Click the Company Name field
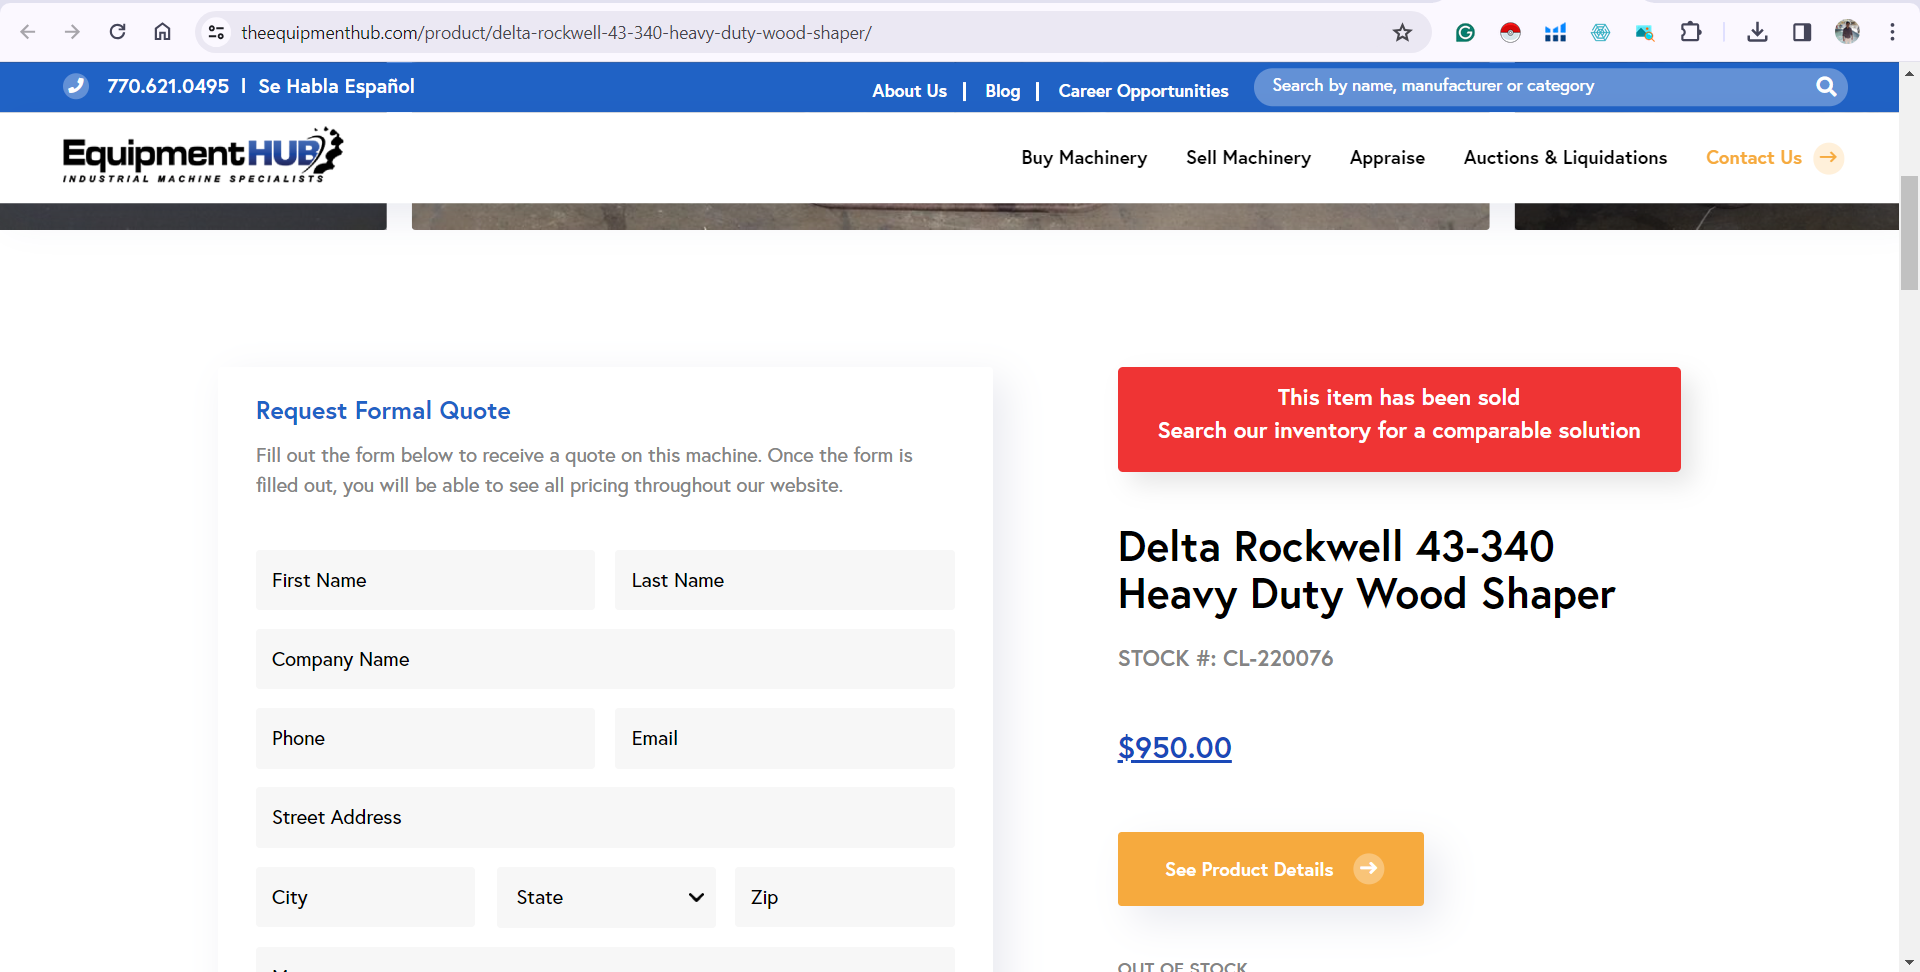This screenshot has height=972, width=1920. (x=605, y=659)
